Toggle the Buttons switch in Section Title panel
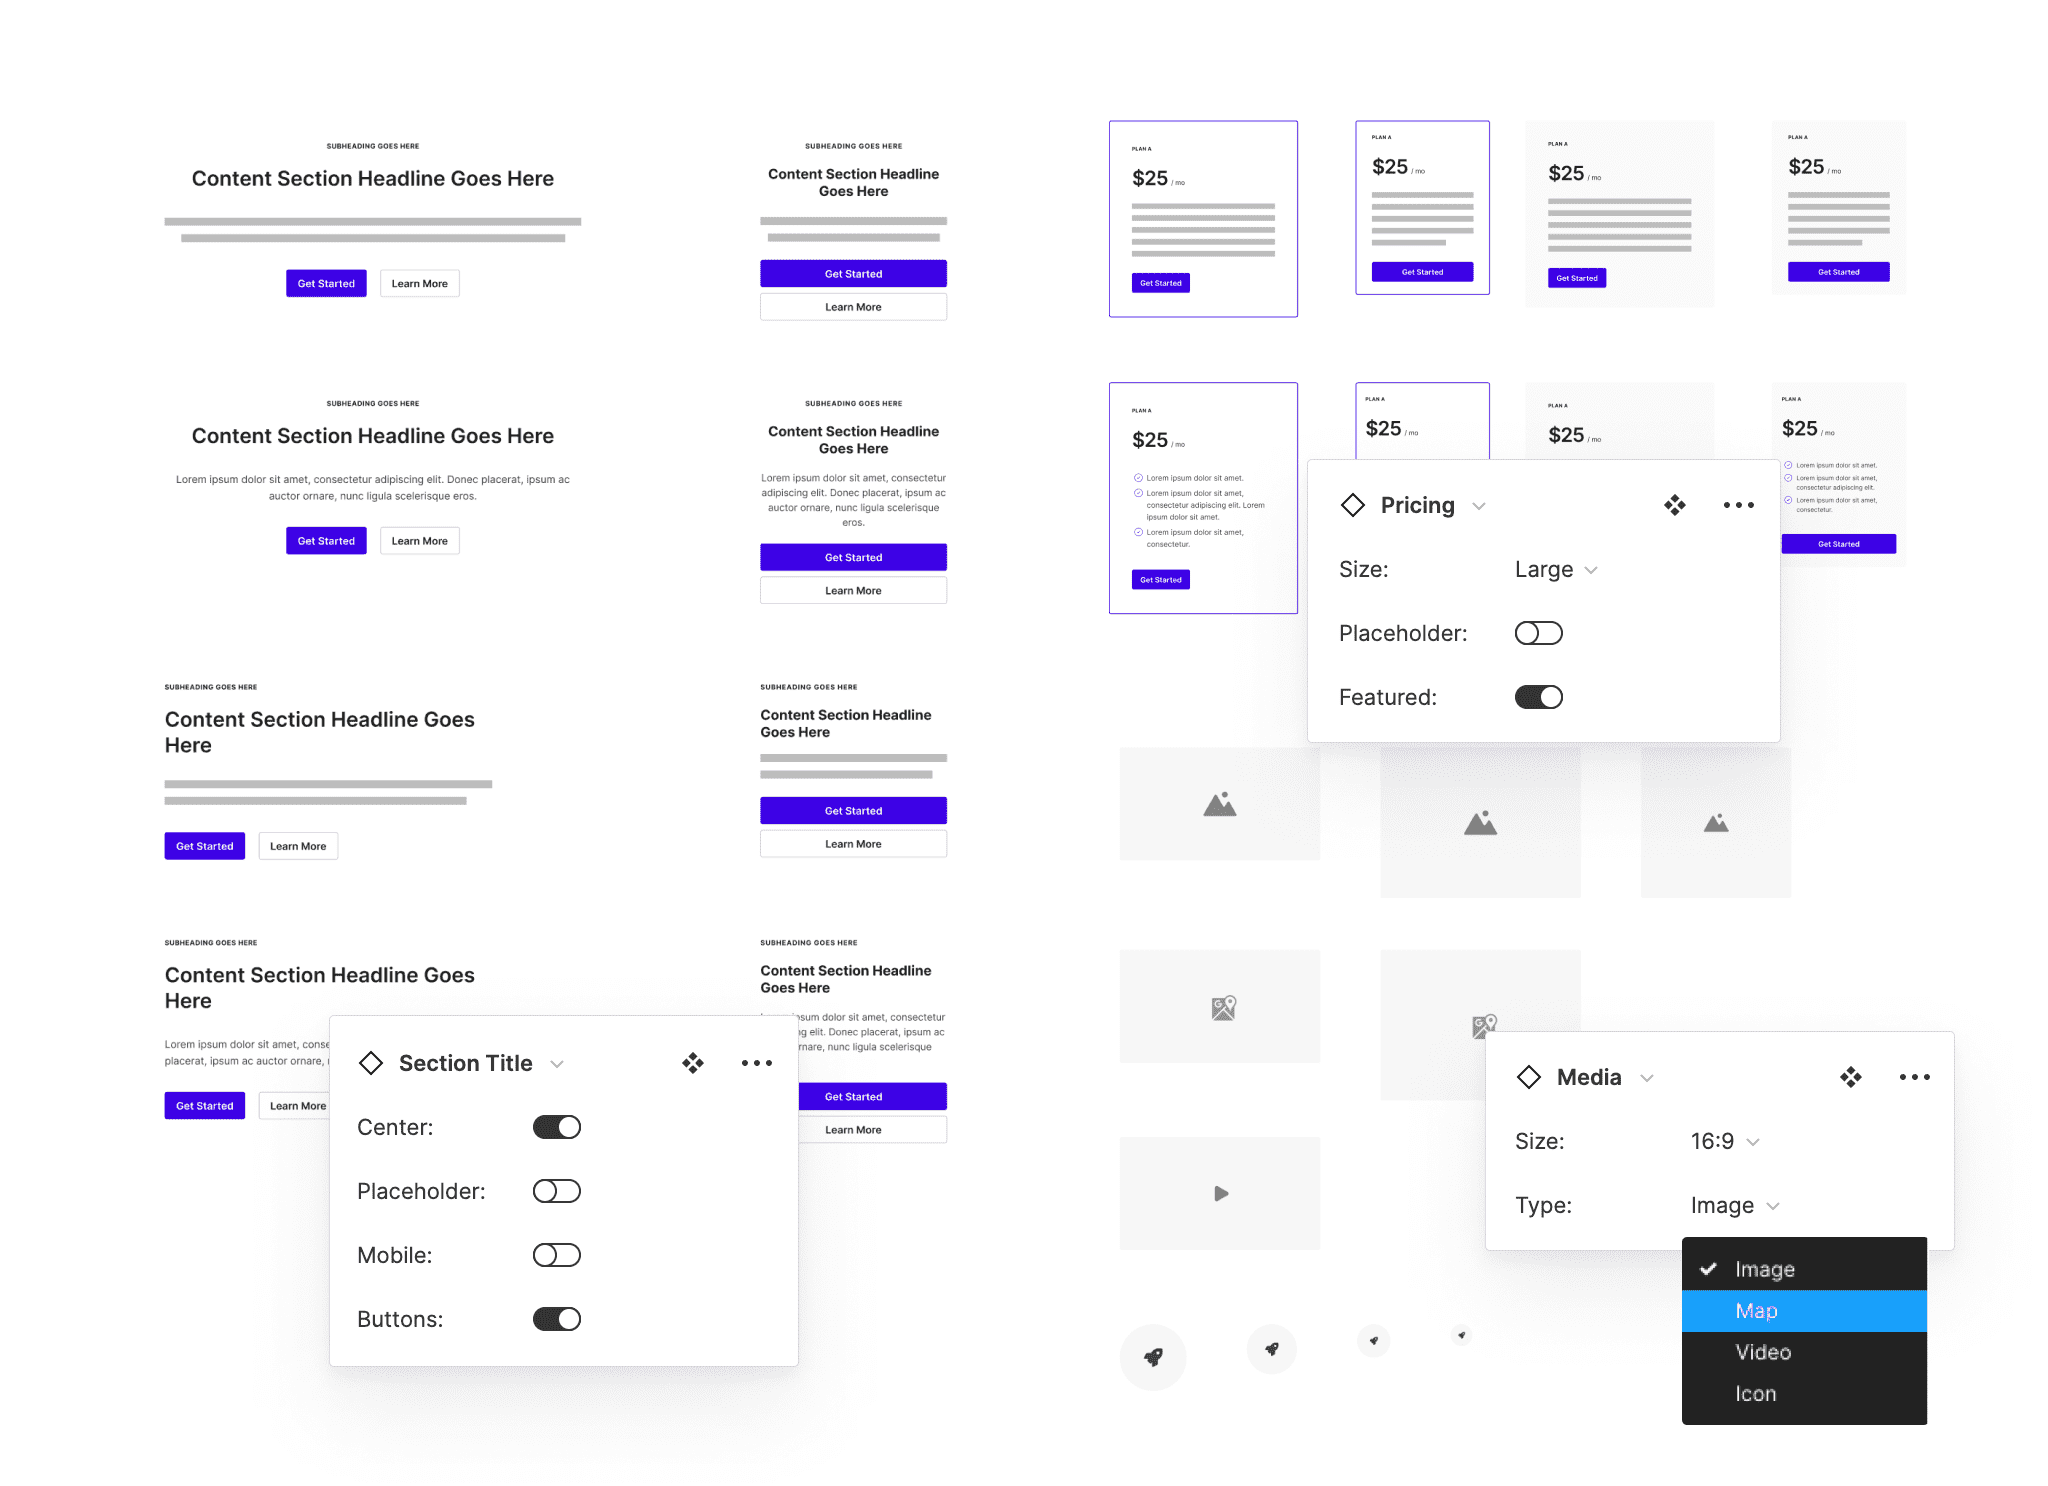Image resolution: width=2048 pixels, height=1486 pixels. (x=557, y=1319)
